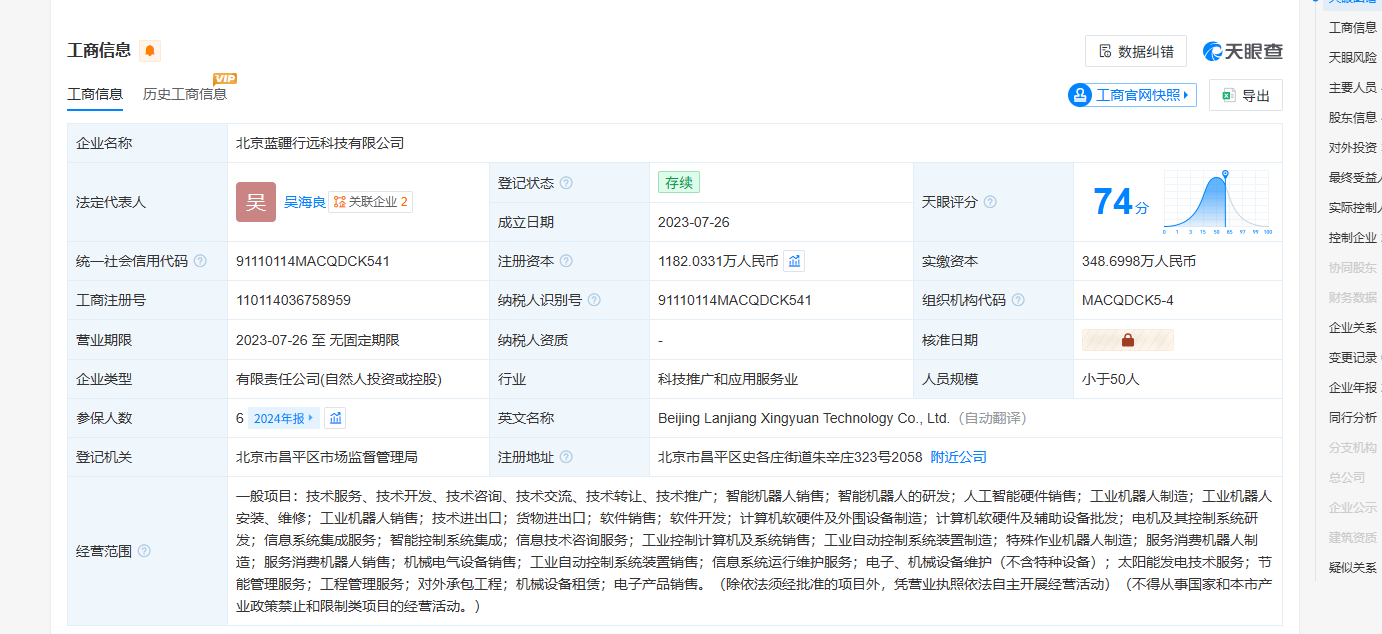
Task: Open the 附近公司 link after the address
Action: 958,457
